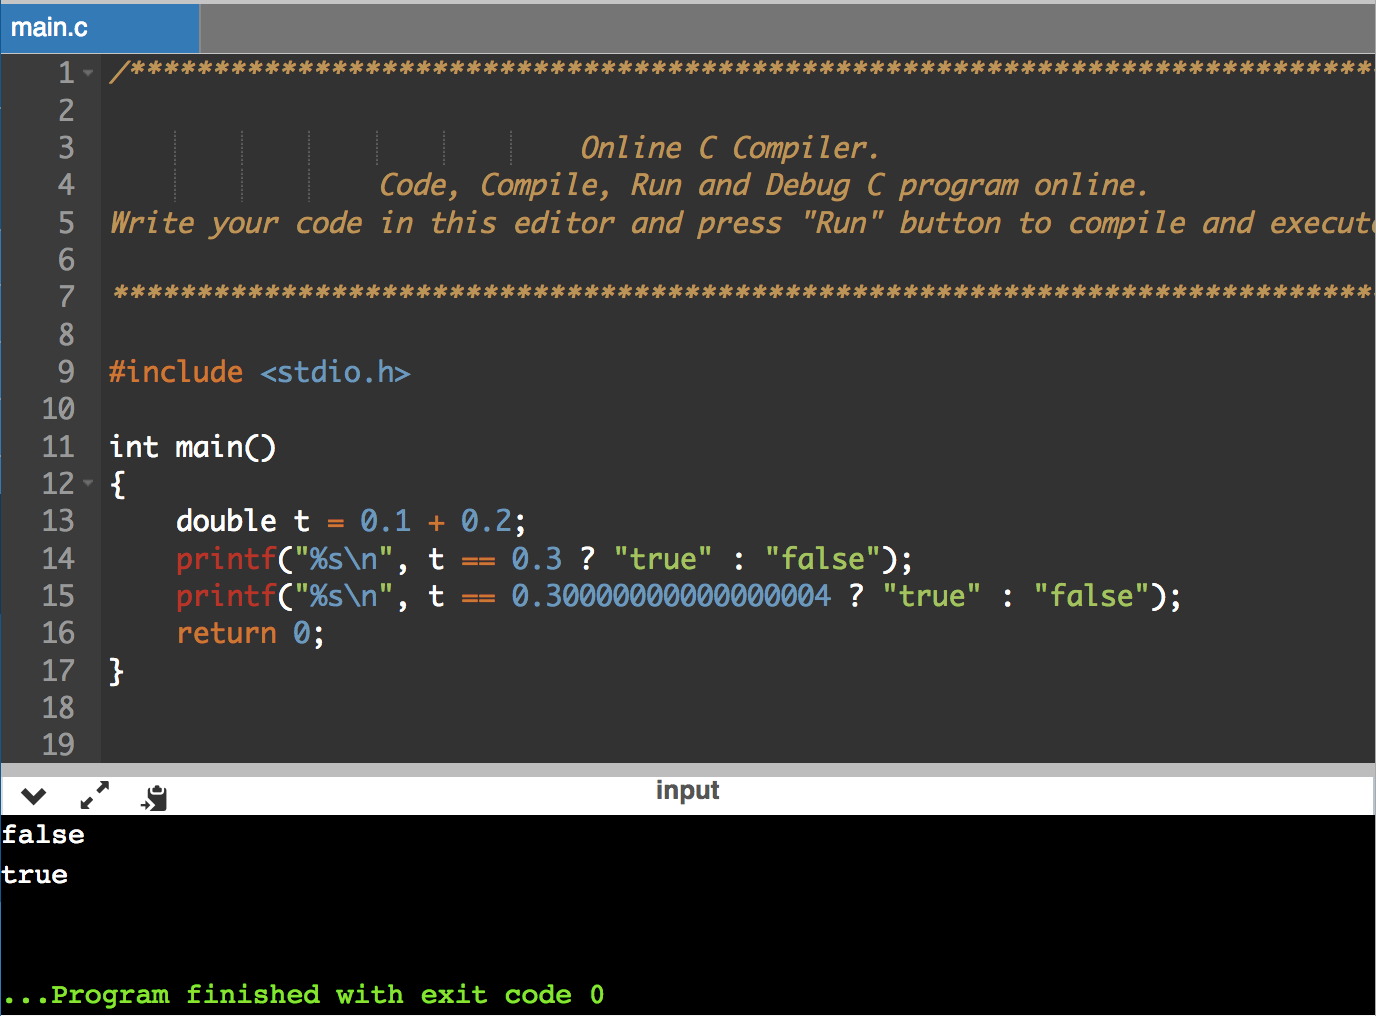Screen dimensions: 1376x1016
Task: Click line number 13 in the gutter
Action: [58, 521]
